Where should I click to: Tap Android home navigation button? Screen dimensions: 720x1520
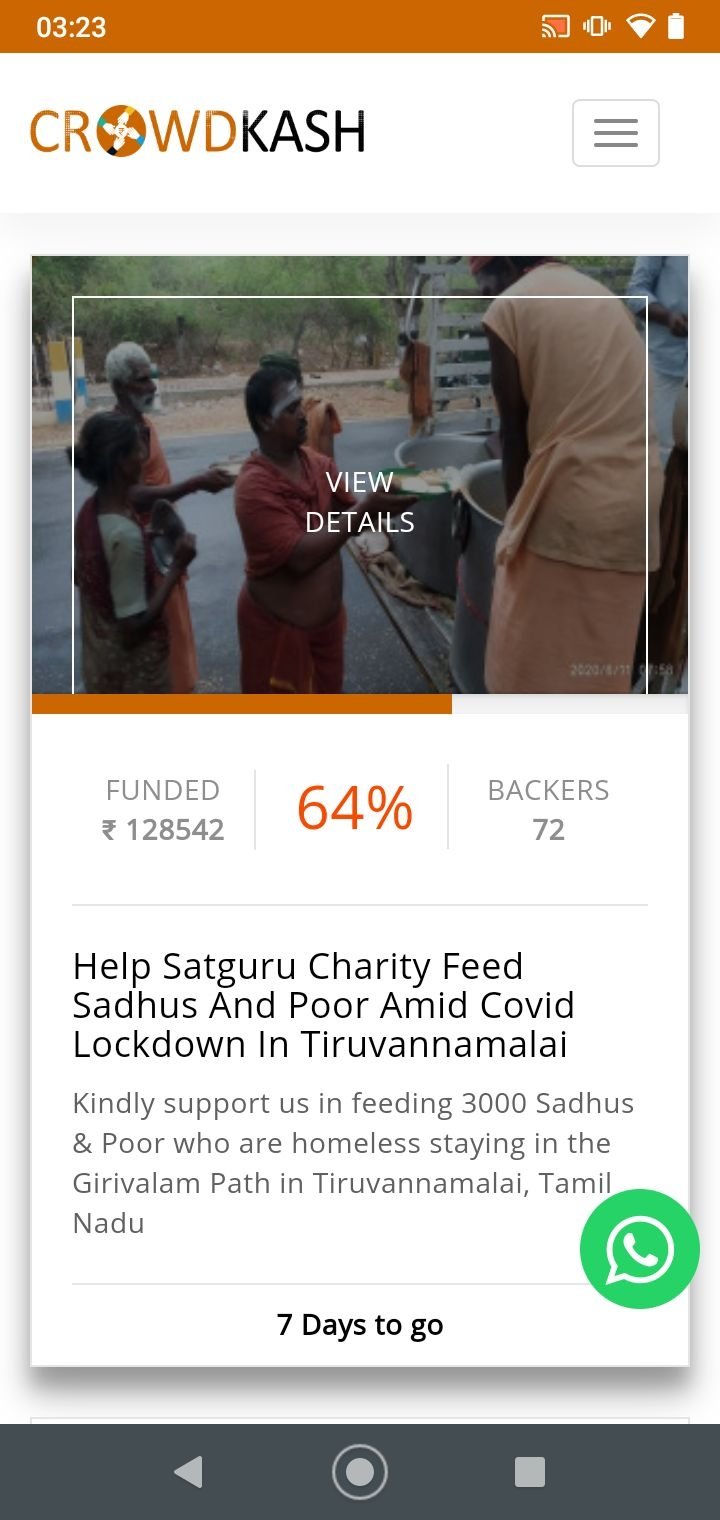[x=360, y=1472]
